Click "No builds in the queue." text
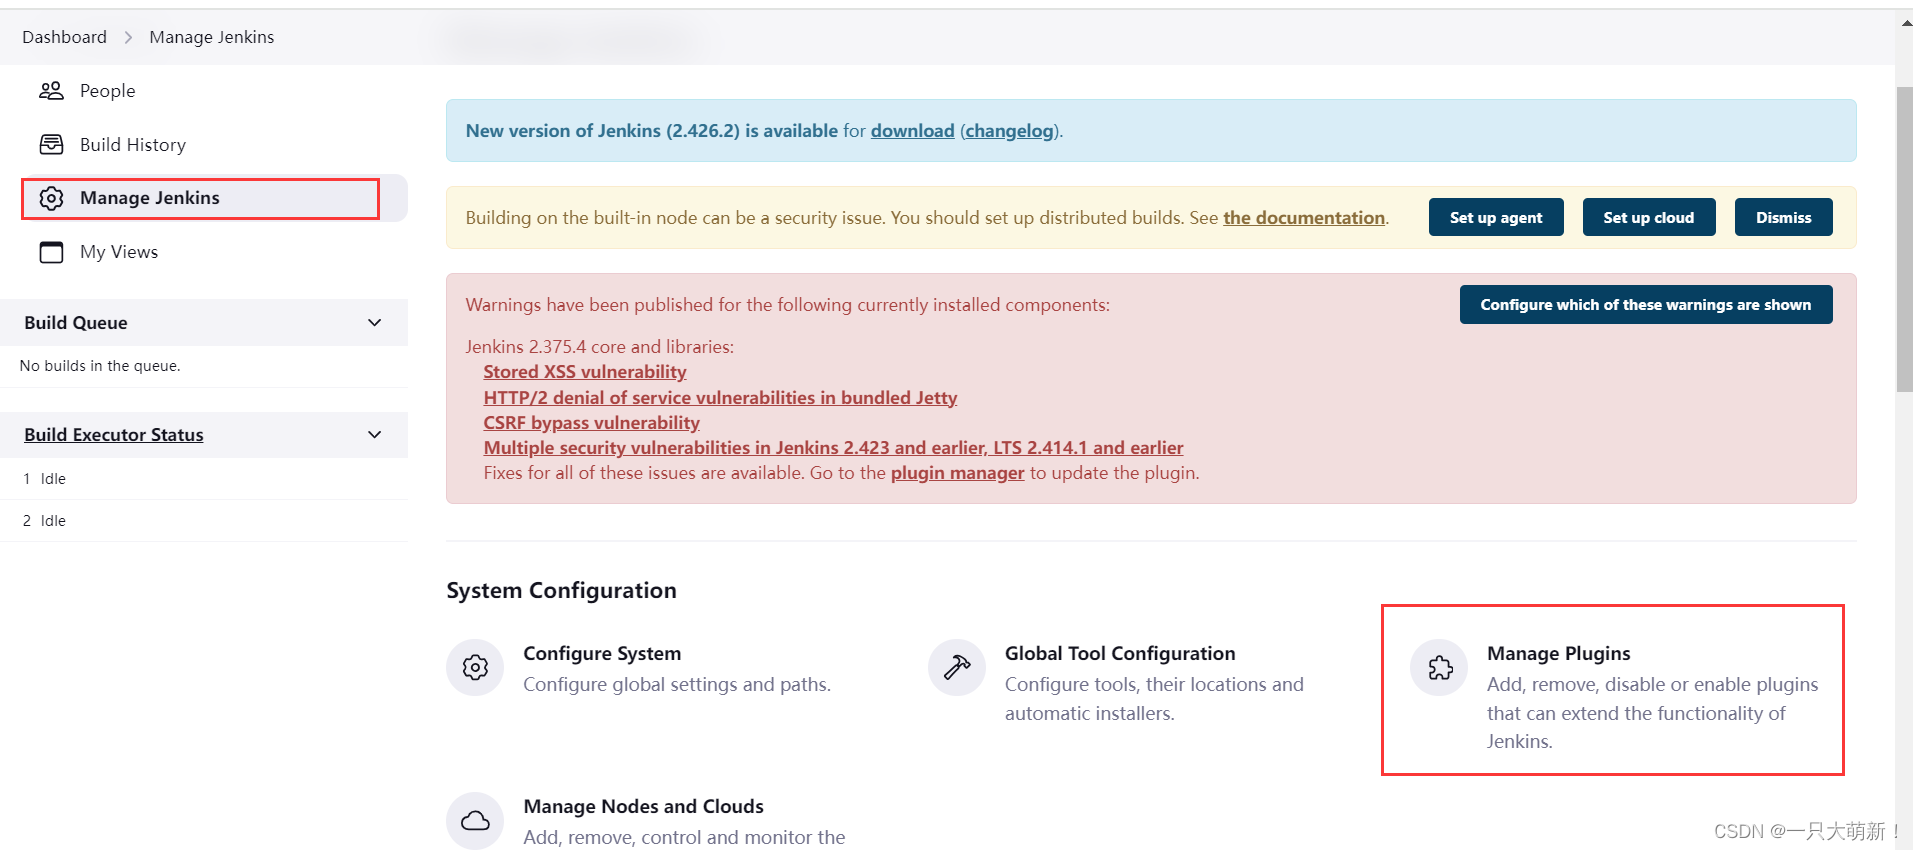 pyautogui.click(x=100, y=366)
